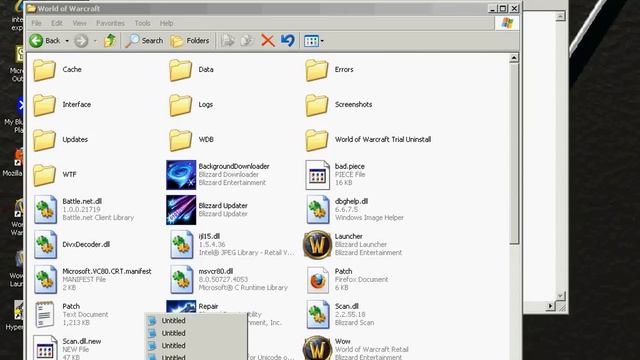640x360 pixels.
Task: Click the Move To toolbar icon
Action: tap(228, 41)
